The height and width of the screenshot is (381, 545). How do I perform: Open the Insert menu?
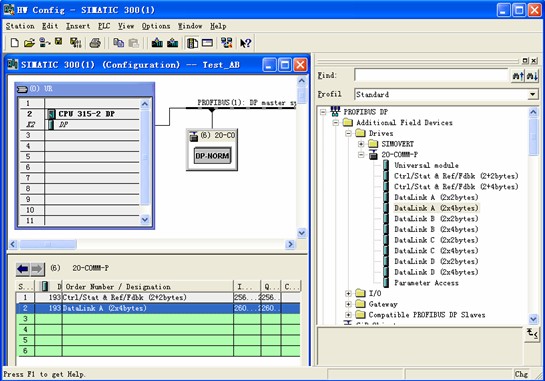tap(78, 26)
